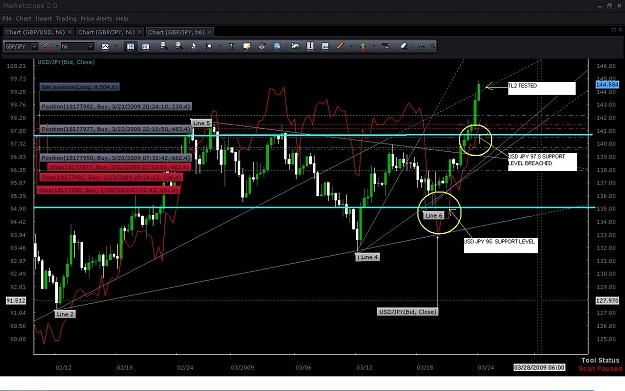Select the orange line drawing tool
Screen dimensions: 625x391
(x=340, y=46)
